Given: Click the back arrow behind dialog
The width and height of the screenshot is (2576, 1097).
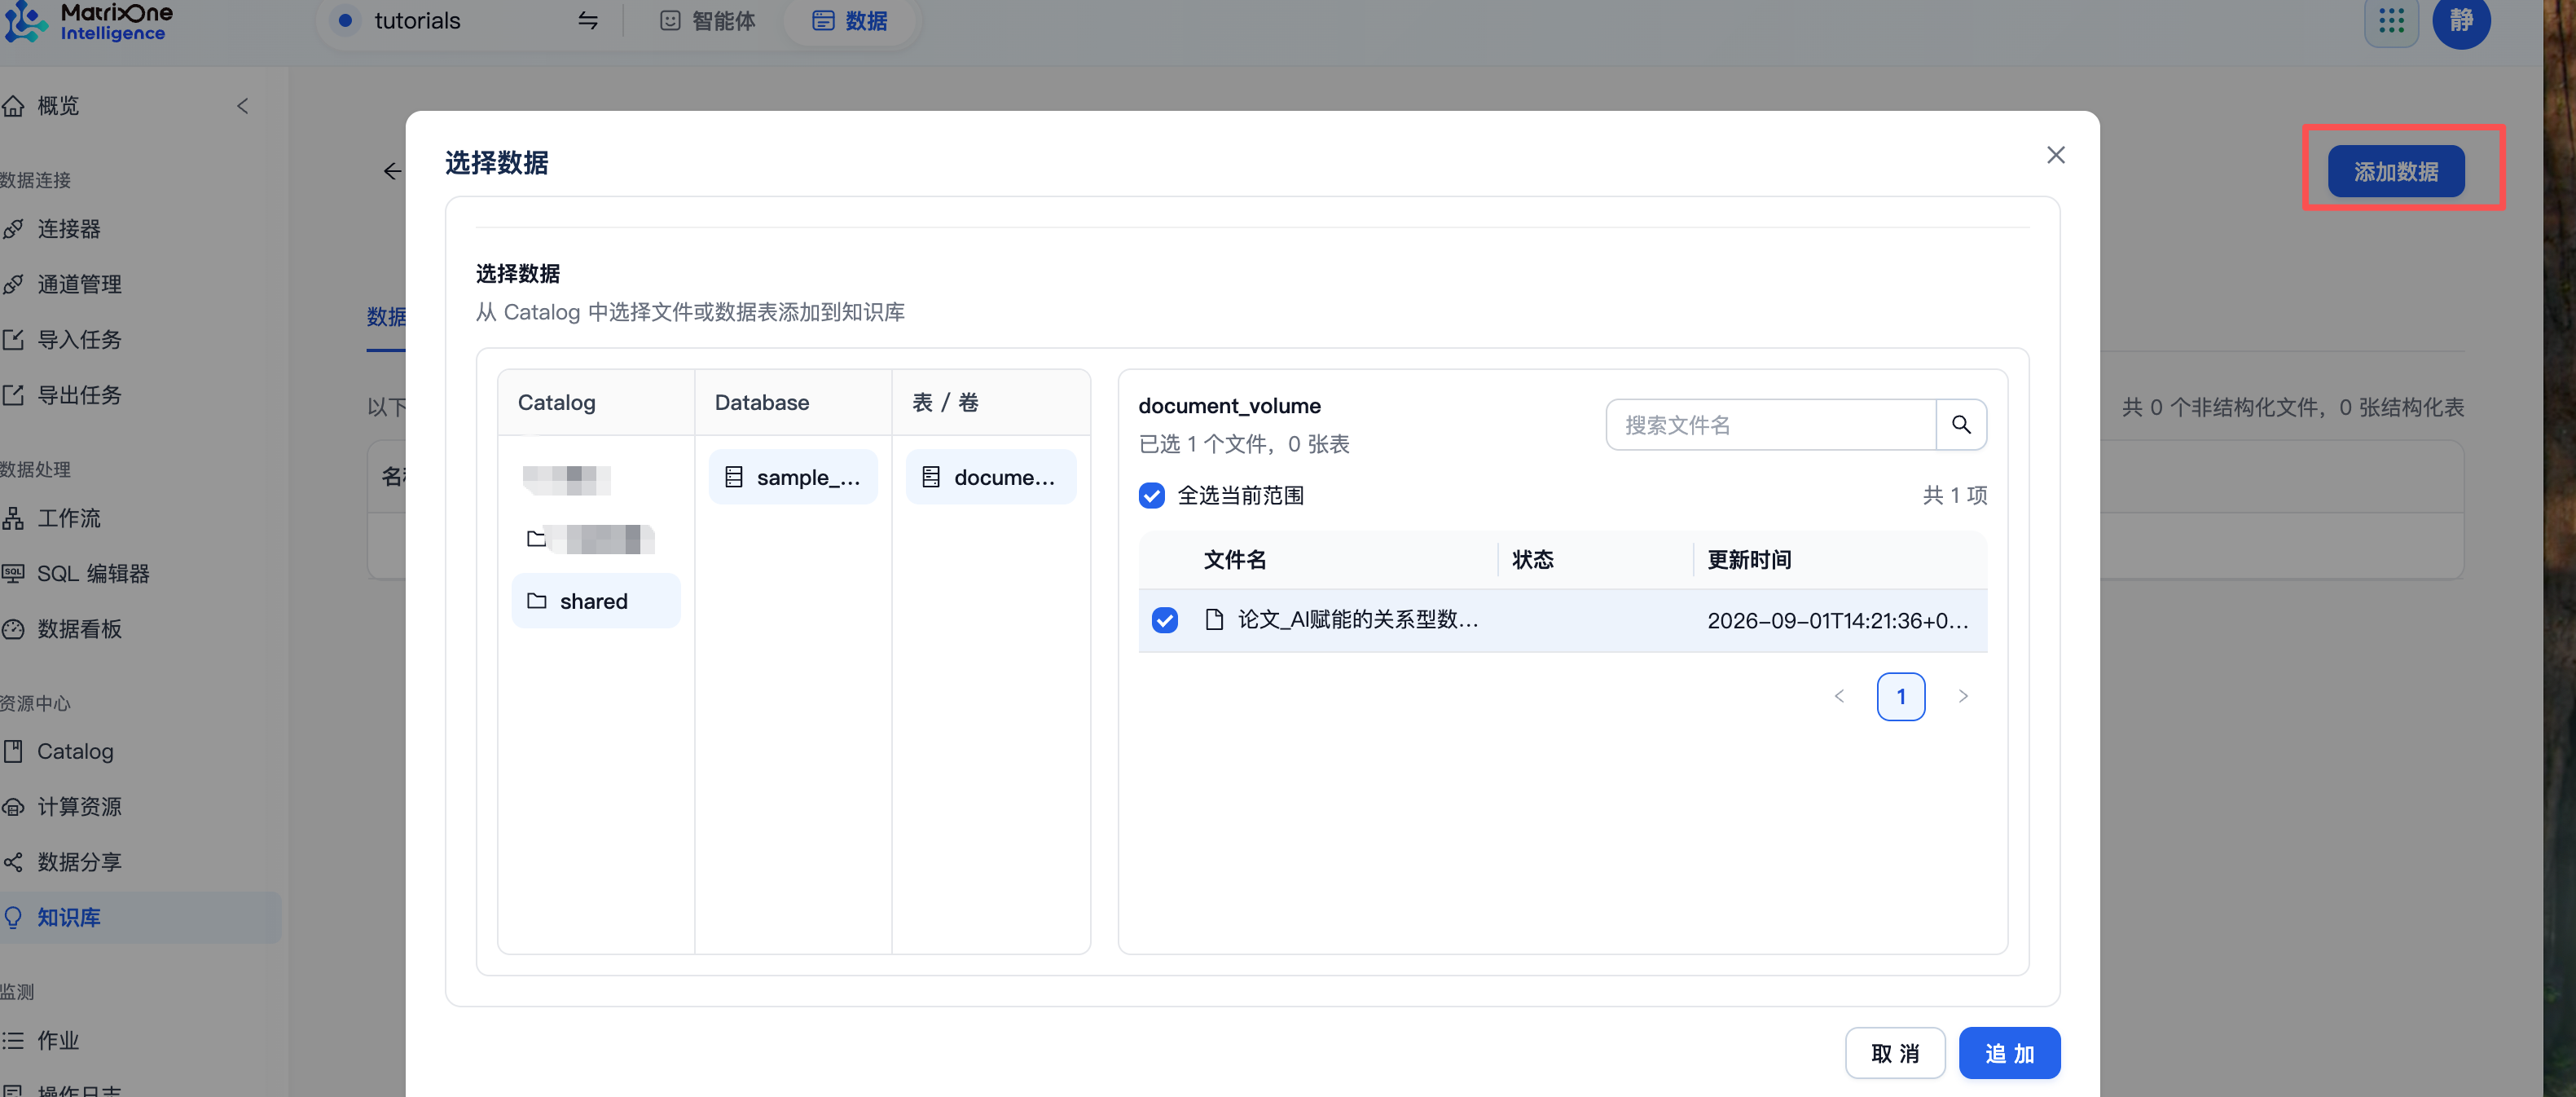Looking at the screenshot, I should (392, 172).
